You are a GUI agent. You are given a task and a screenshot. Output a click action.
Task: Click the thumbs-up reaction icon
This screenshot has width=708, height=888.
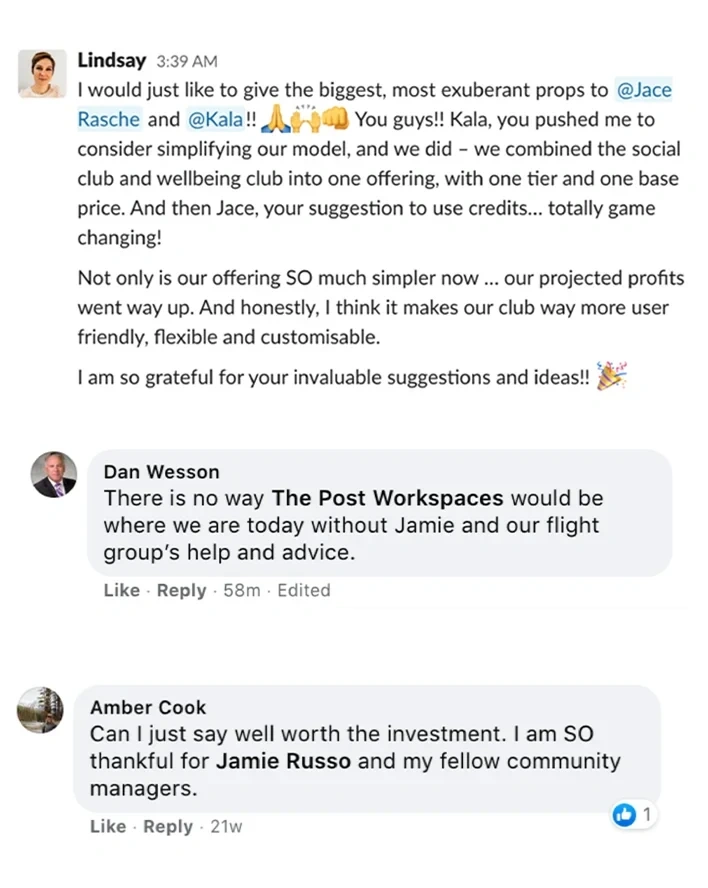click(624, 816)
